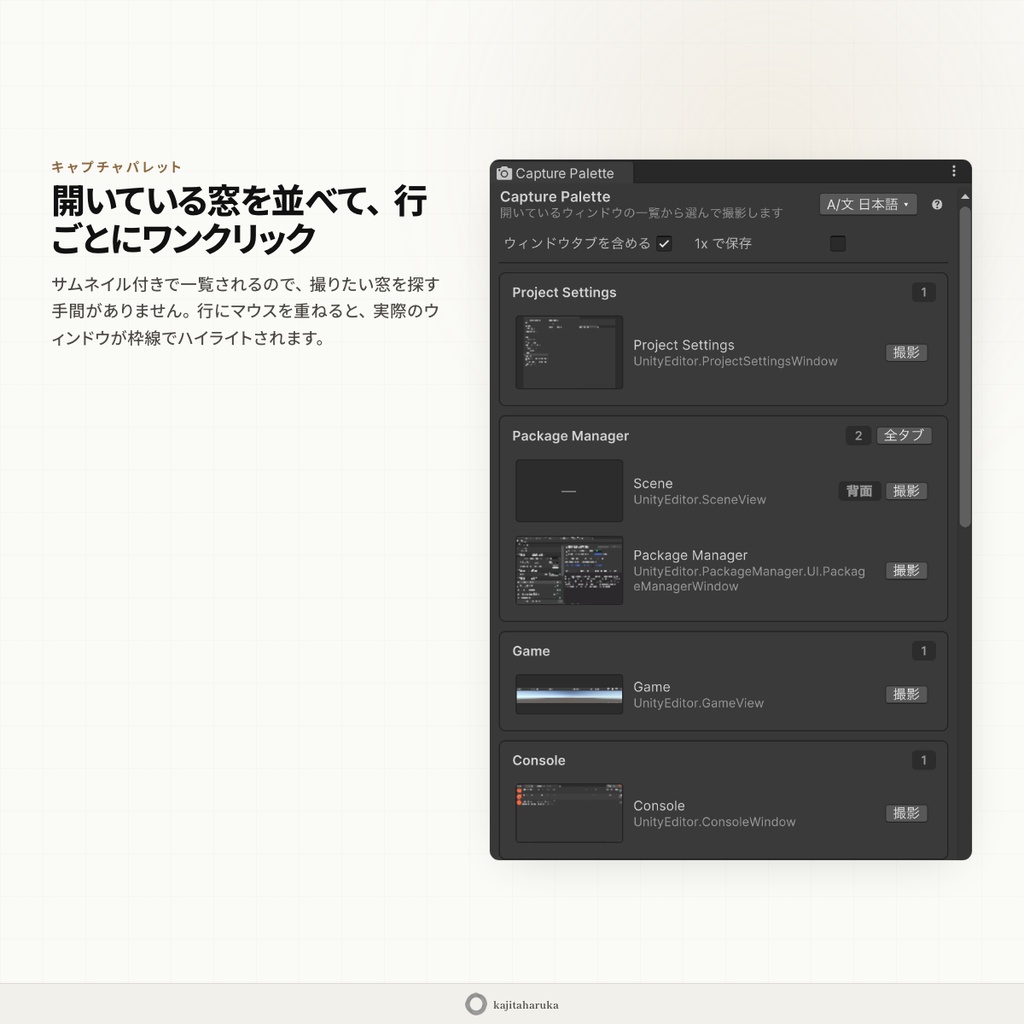The height and width of the screenshot is (1024, 1024).
Task: Click the Package Manager window thumbnail
Action: click(569, 571)
